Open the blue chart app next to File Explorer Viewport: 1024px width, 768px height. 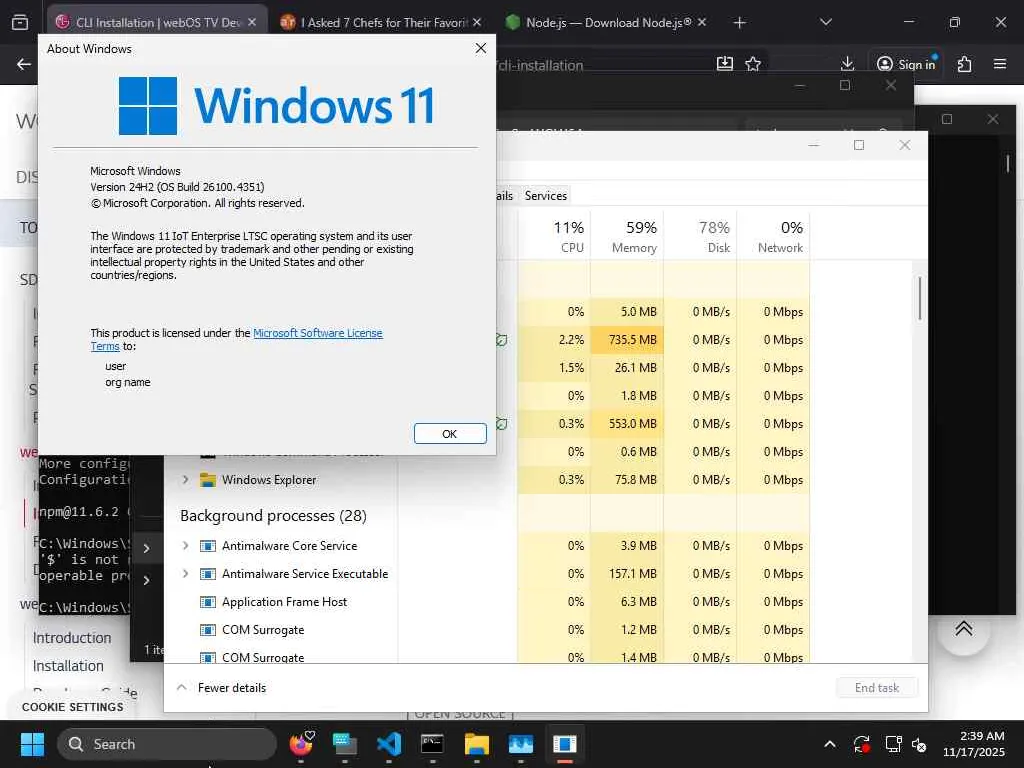click(x=520, y=744)
